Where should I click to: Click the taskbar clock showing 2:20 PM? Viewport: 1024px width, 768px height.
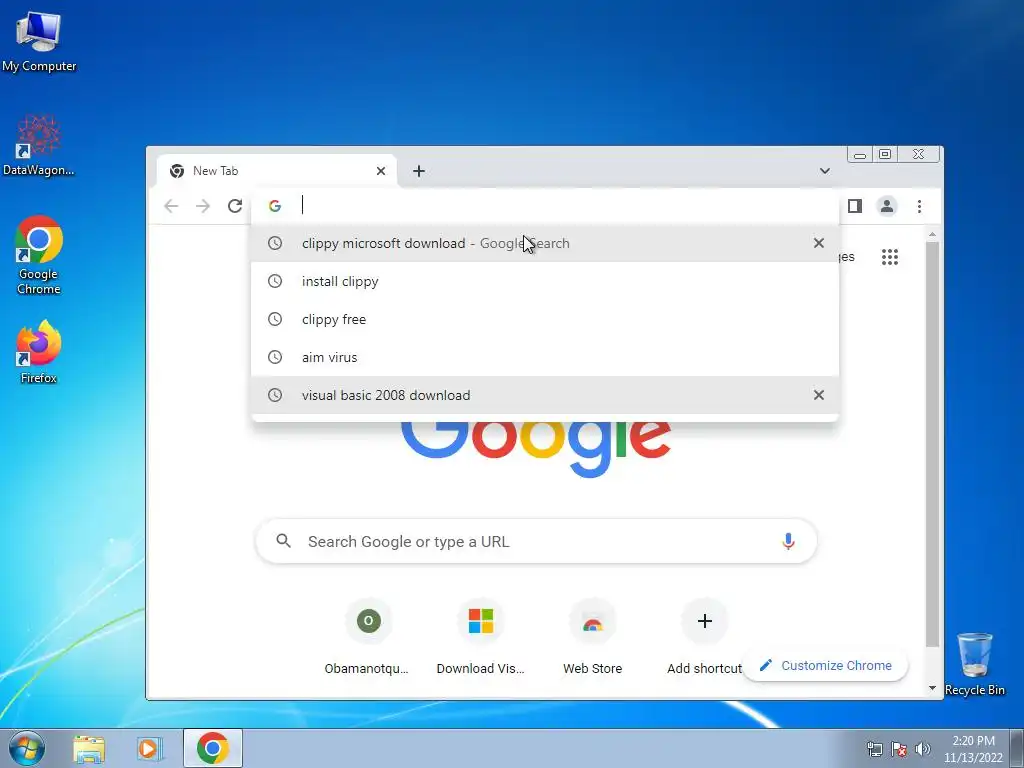[973, 749]
